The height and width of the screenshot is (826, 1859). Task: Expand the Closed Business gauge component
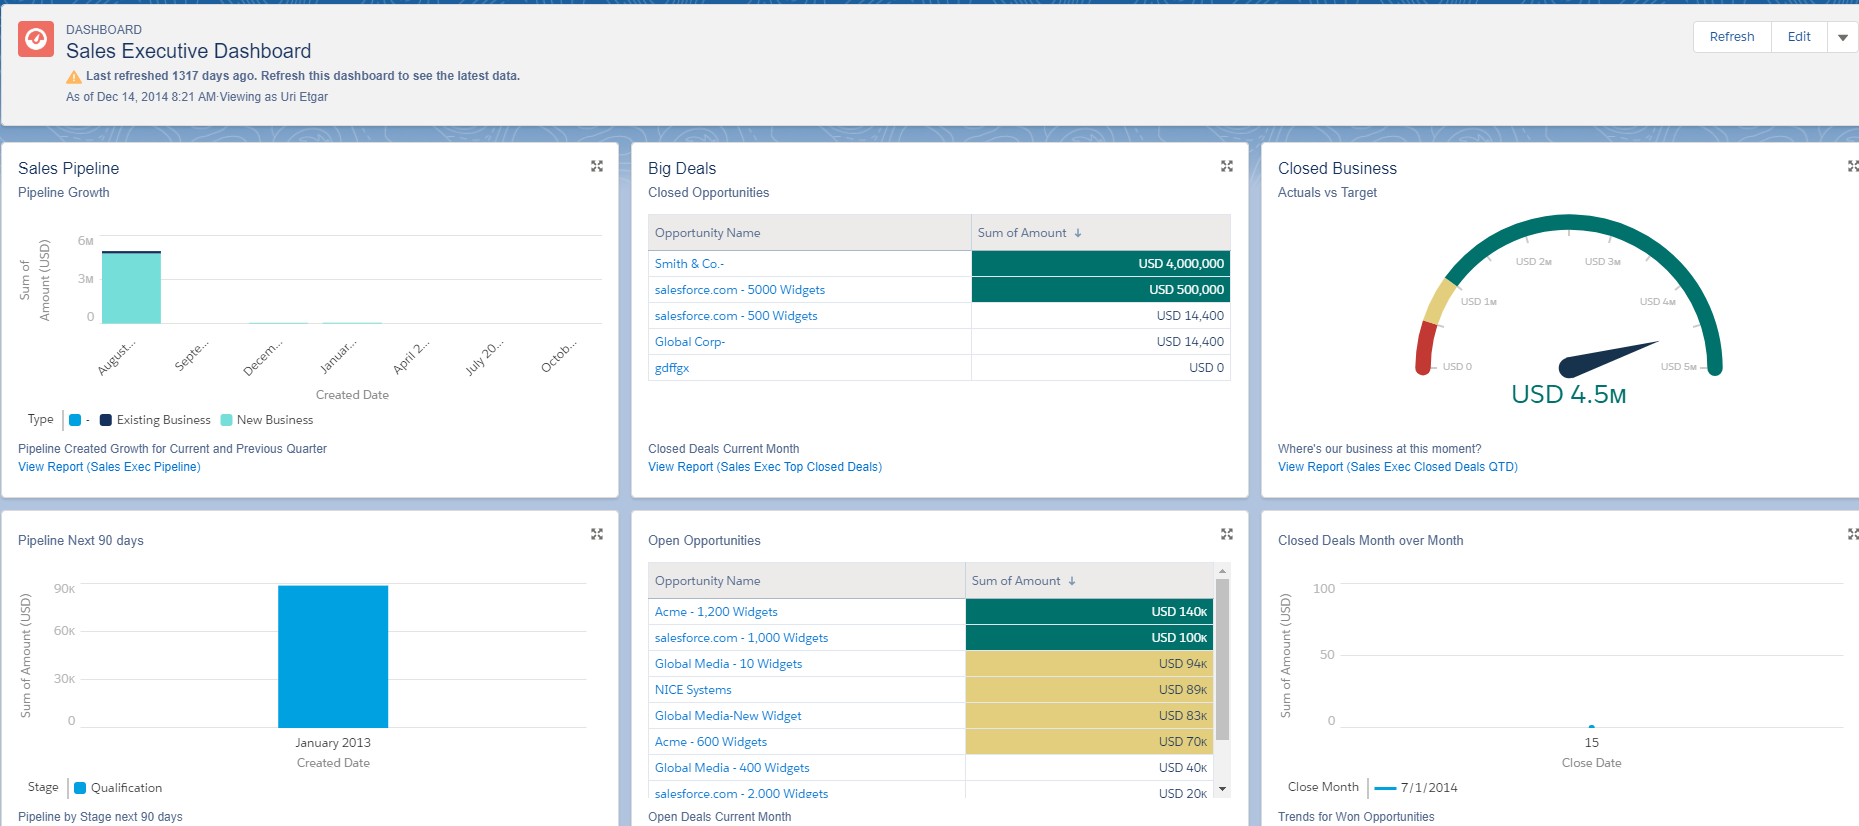coord(1853,166)
